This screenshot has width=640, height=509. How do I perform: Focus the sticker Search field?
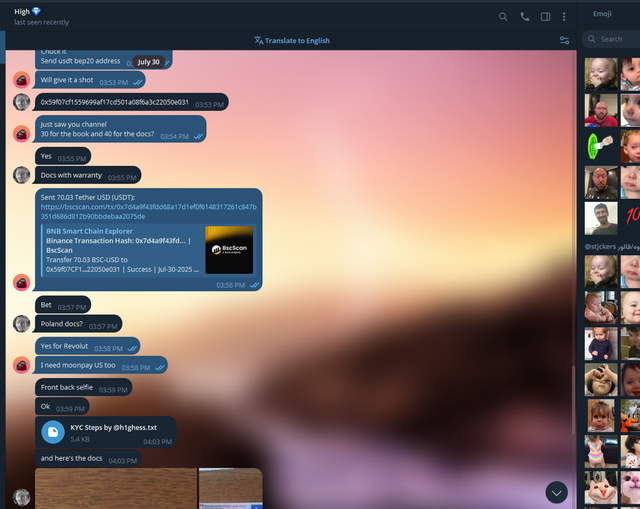(611, 39)
